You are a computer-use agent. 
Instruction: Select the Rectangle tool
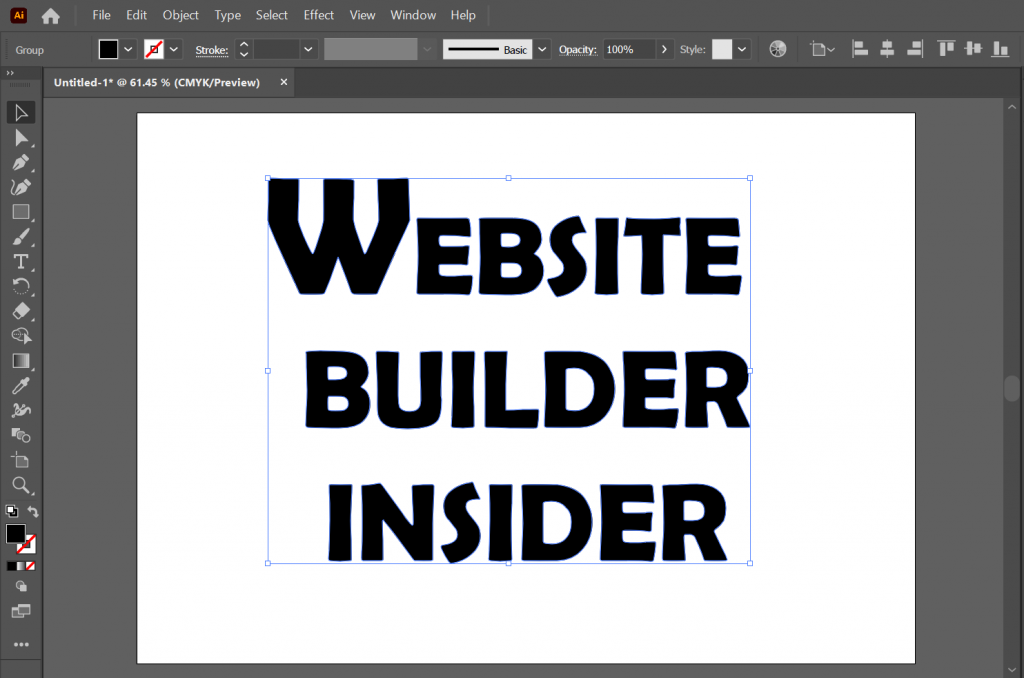(22, 211)
